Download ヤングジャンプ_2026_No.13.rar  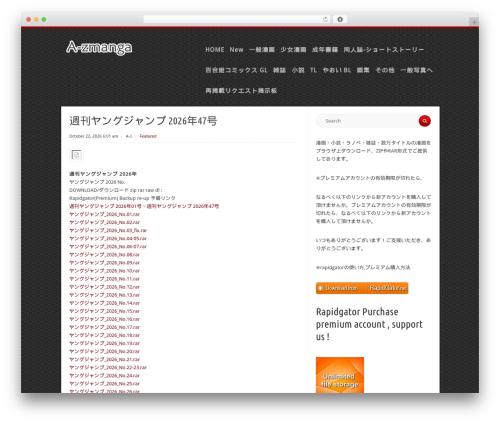point(104,295)
